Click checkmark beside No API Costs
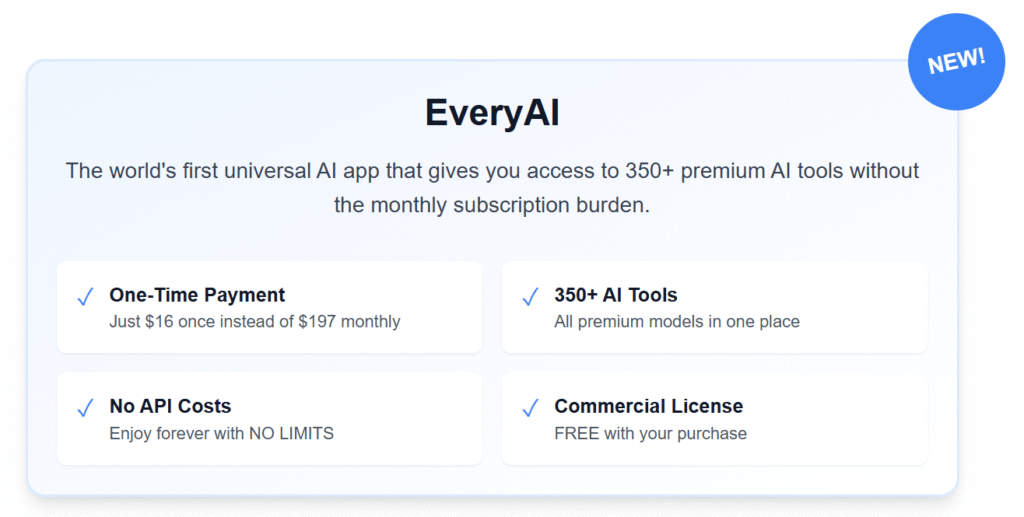1024x517 pixels. click(86, 408)
